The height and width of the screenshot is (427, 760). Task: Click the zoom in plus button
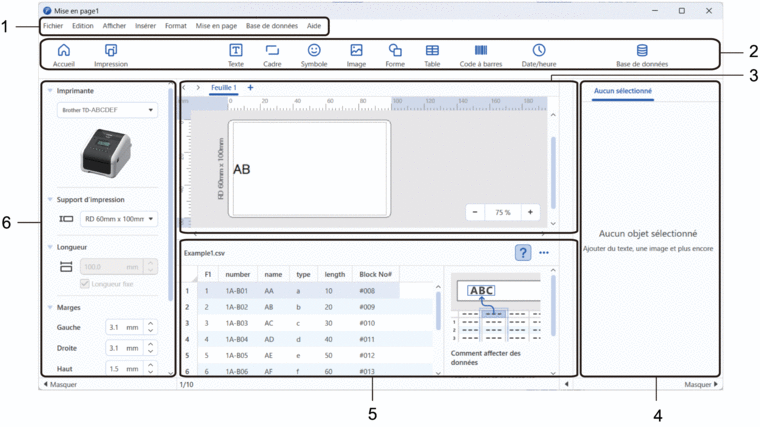(x=529, y=212)
